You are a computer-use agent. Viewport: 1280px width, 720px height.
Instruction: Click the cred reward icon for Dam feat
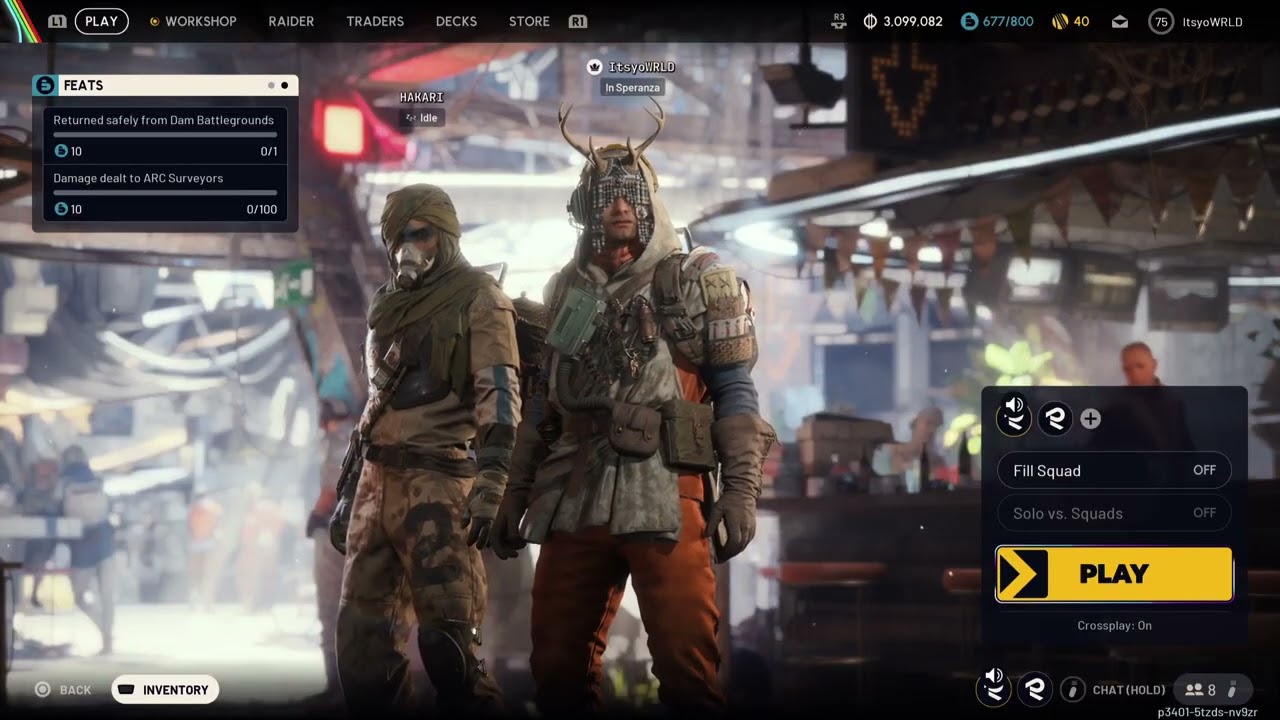coord(61,151)
